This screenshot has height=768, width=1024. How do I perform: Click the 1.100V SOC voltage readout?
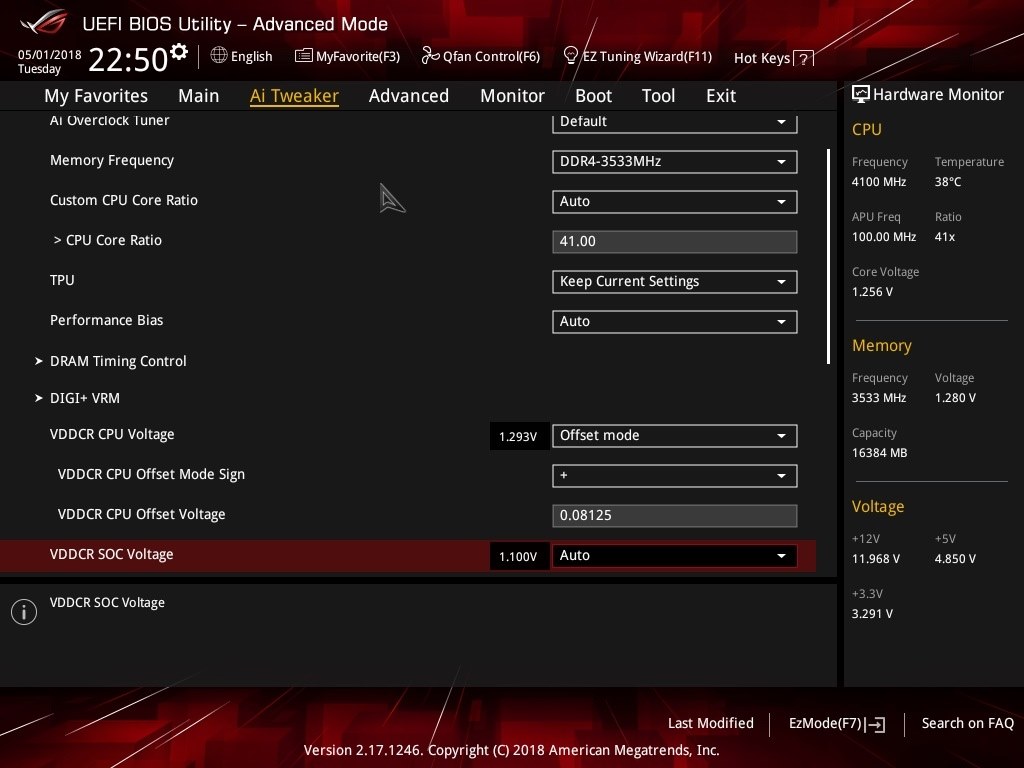point(518,556)
